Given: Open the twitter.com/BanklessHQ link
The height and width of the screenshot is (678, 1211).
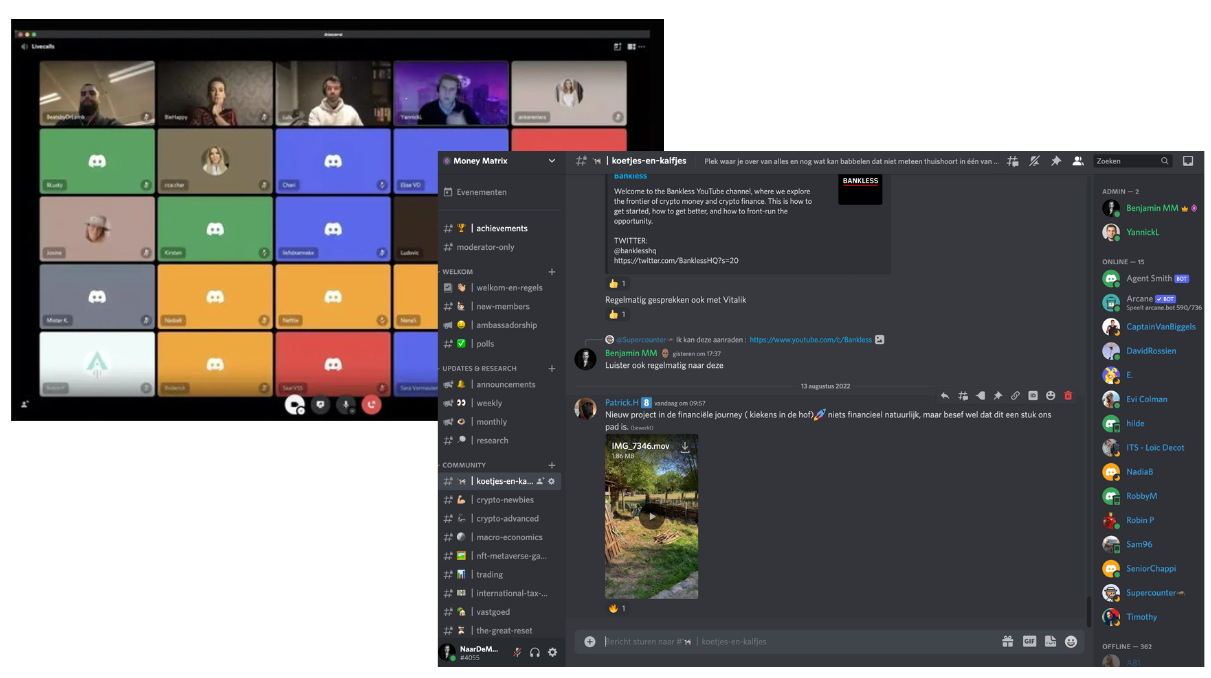Looking at the screenshot, I should (676, 260).
